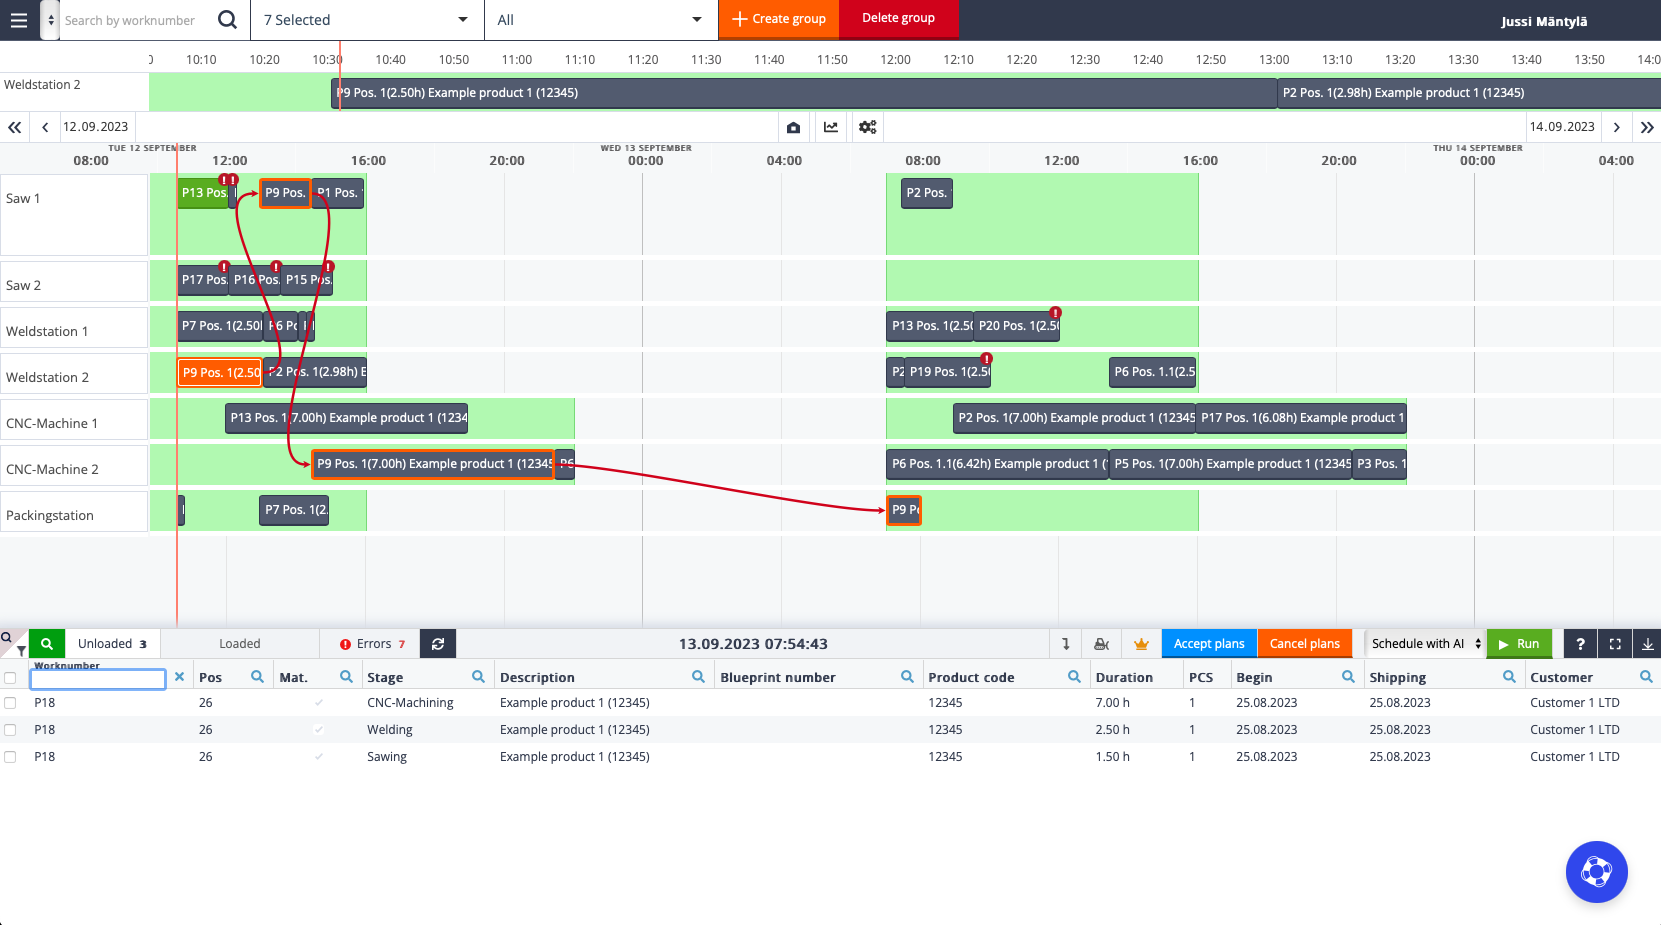Click the download icon at the far right
The height and width of the screenshot is (925, 1661).
point(1647,643)
